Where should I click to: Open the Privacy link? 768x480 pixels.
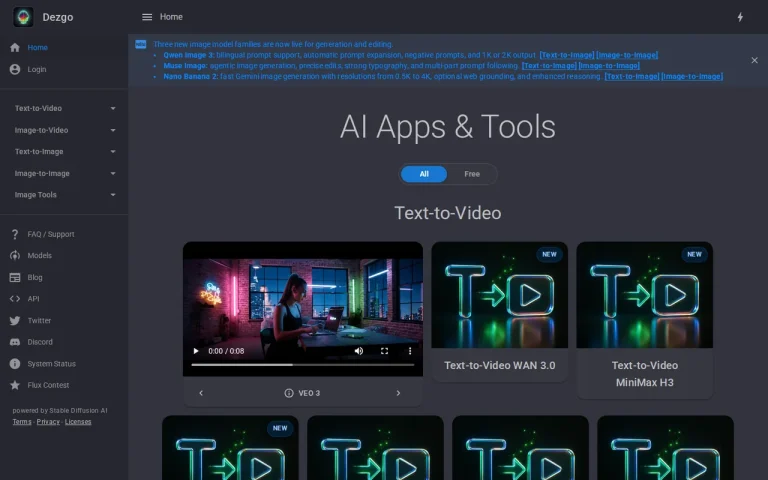coord(48,422)
